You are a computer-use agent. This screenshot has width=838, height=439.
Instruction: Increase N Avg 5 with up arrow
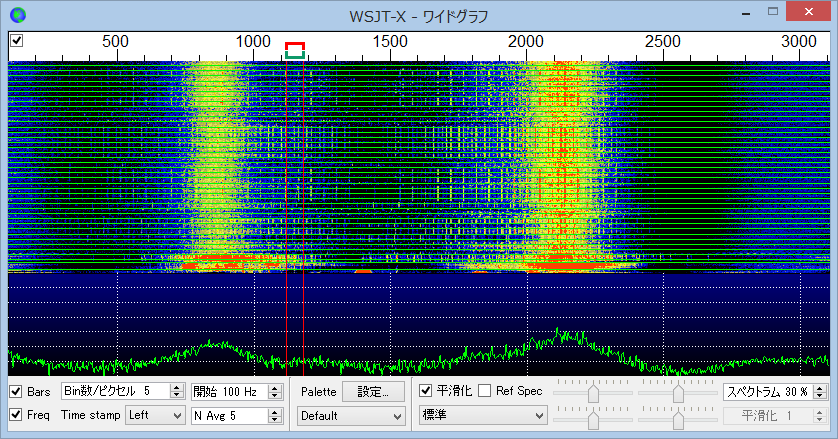pos(275,412)
